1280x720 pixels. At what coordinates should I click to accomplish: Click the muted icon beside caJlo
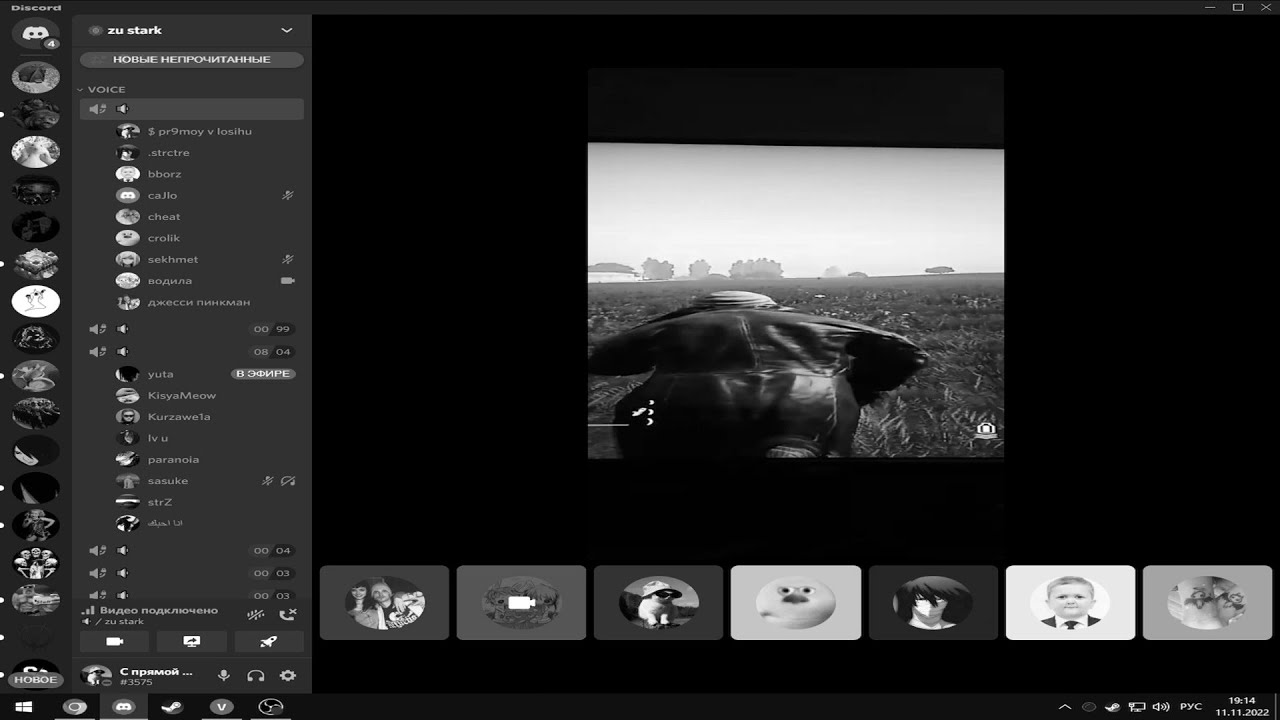tap(288, 195)
